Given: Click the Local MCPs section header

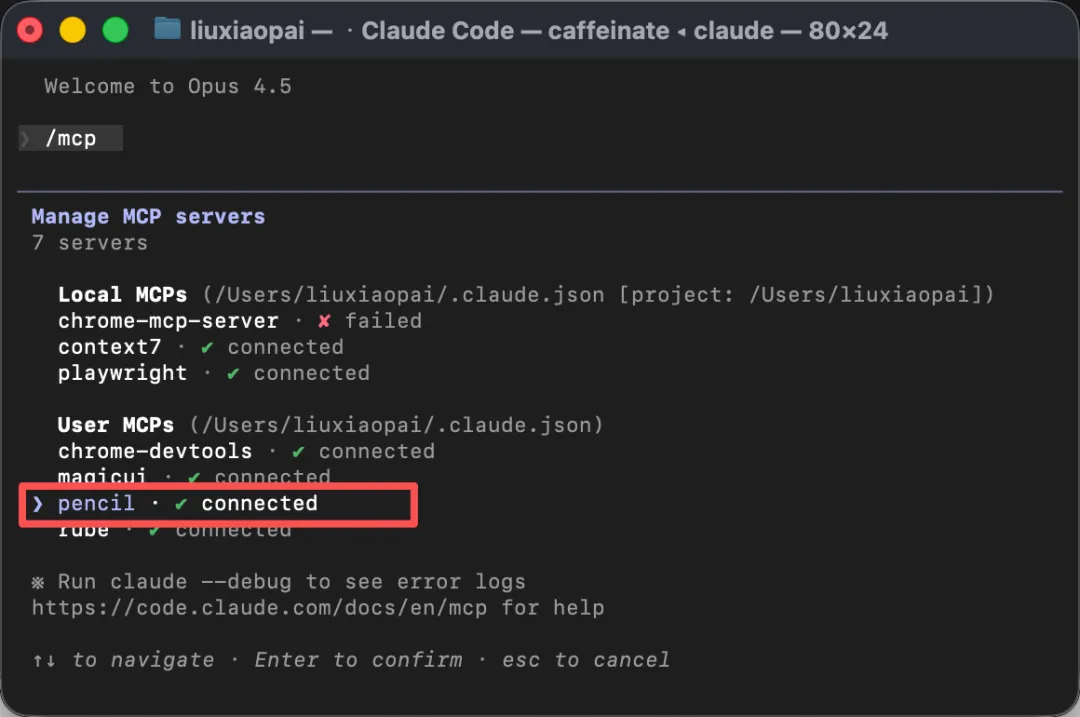Looking at the screenshot, I should pyautogui.click(x=122, y=295).
